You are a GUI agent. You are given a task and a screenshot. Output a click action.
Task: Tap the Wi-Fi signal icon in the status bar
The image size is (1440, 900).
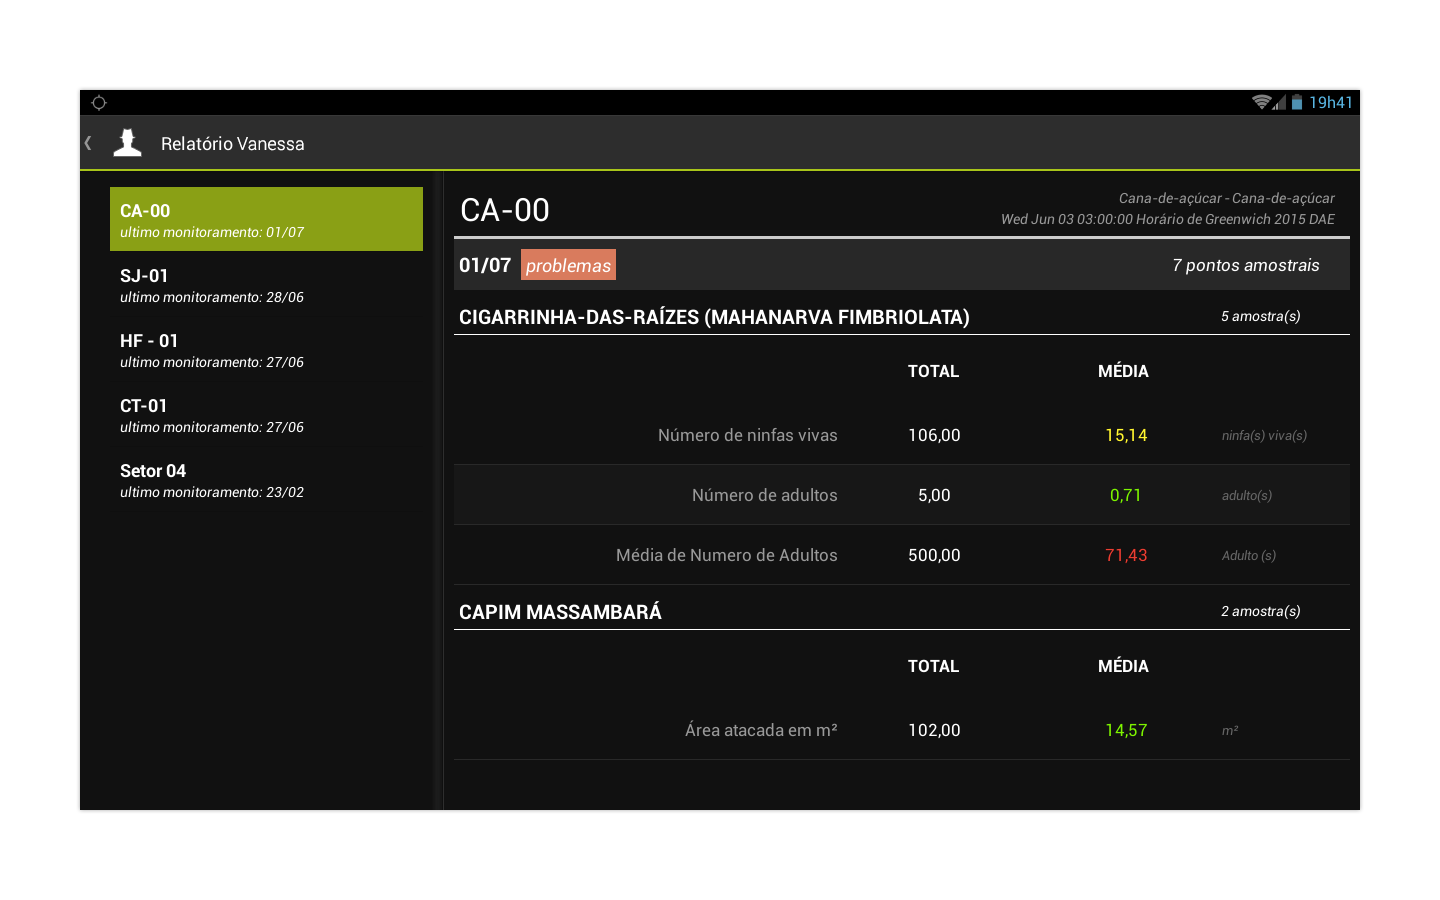pyautogui.click(x=1262, y=102)
